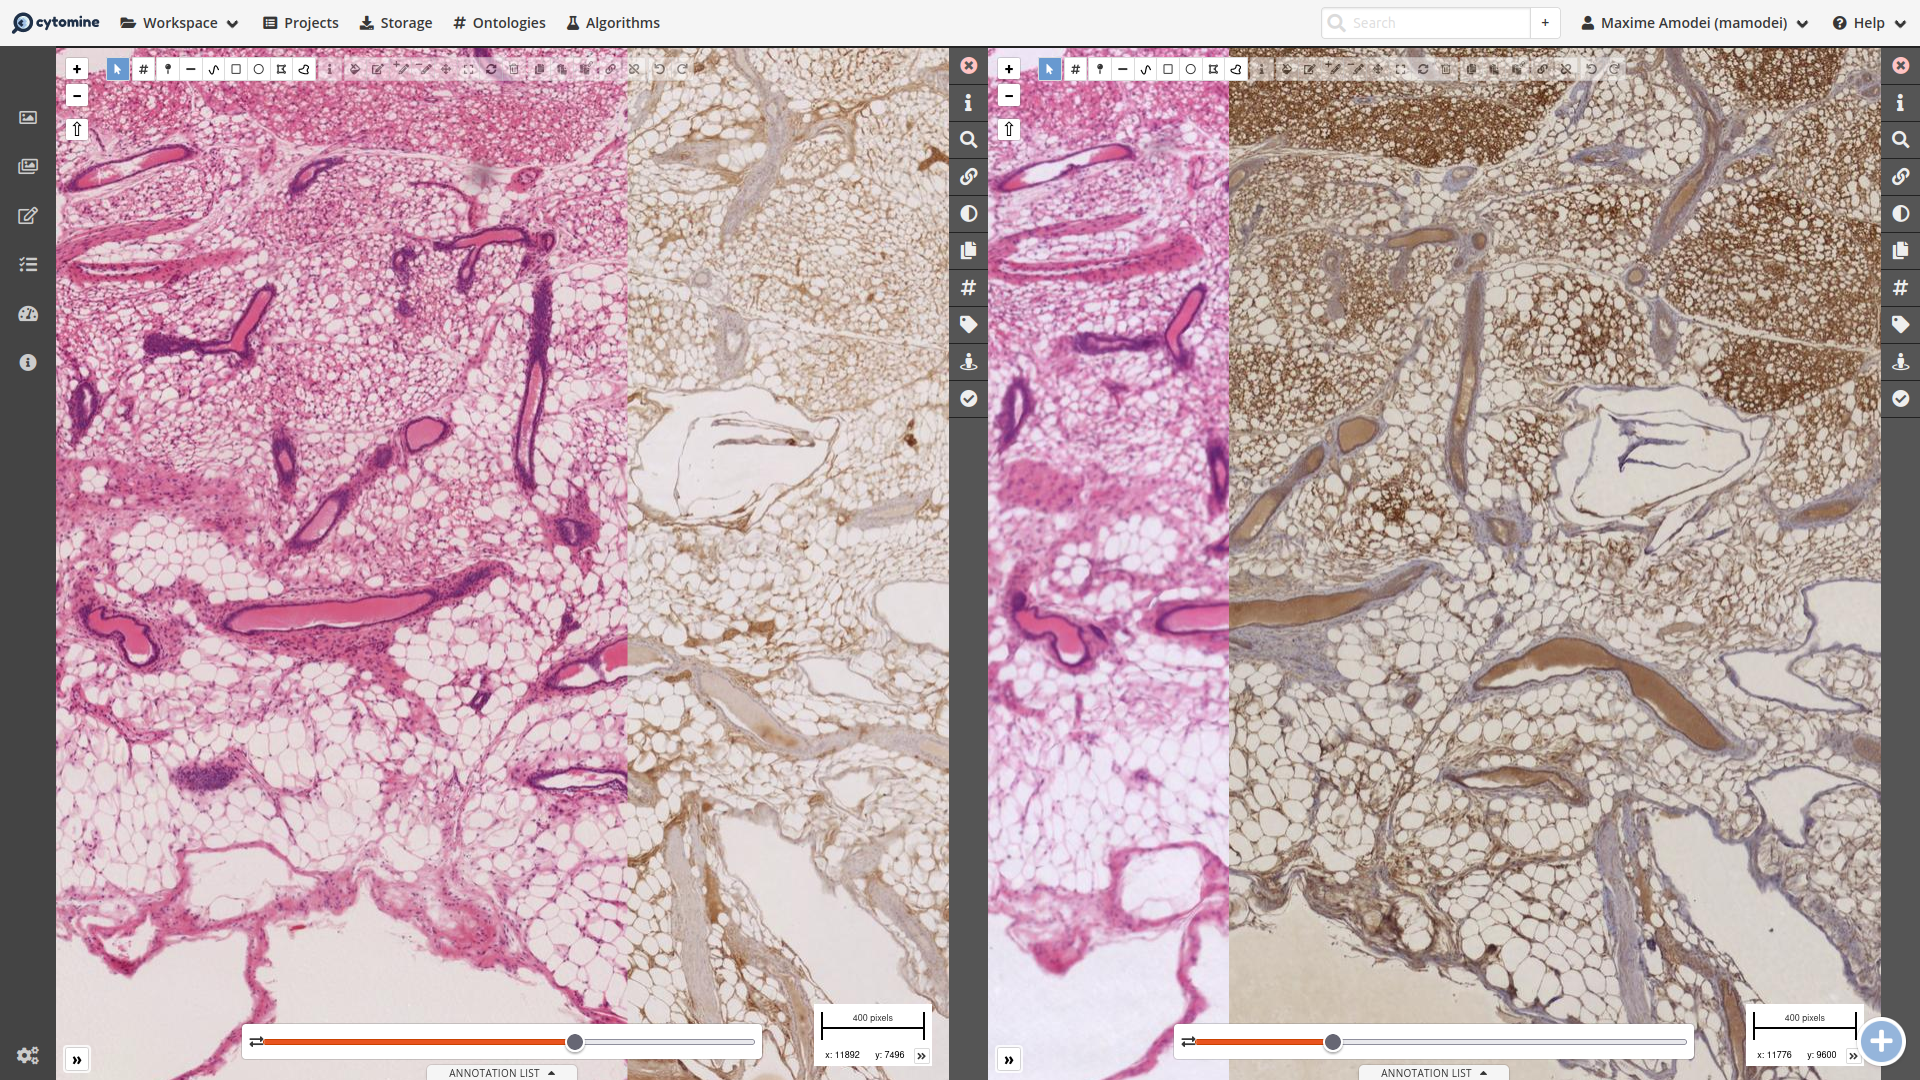Click the Projects link in navbar
Screen dimensions: 1920x1080
(x=300, y=23)
